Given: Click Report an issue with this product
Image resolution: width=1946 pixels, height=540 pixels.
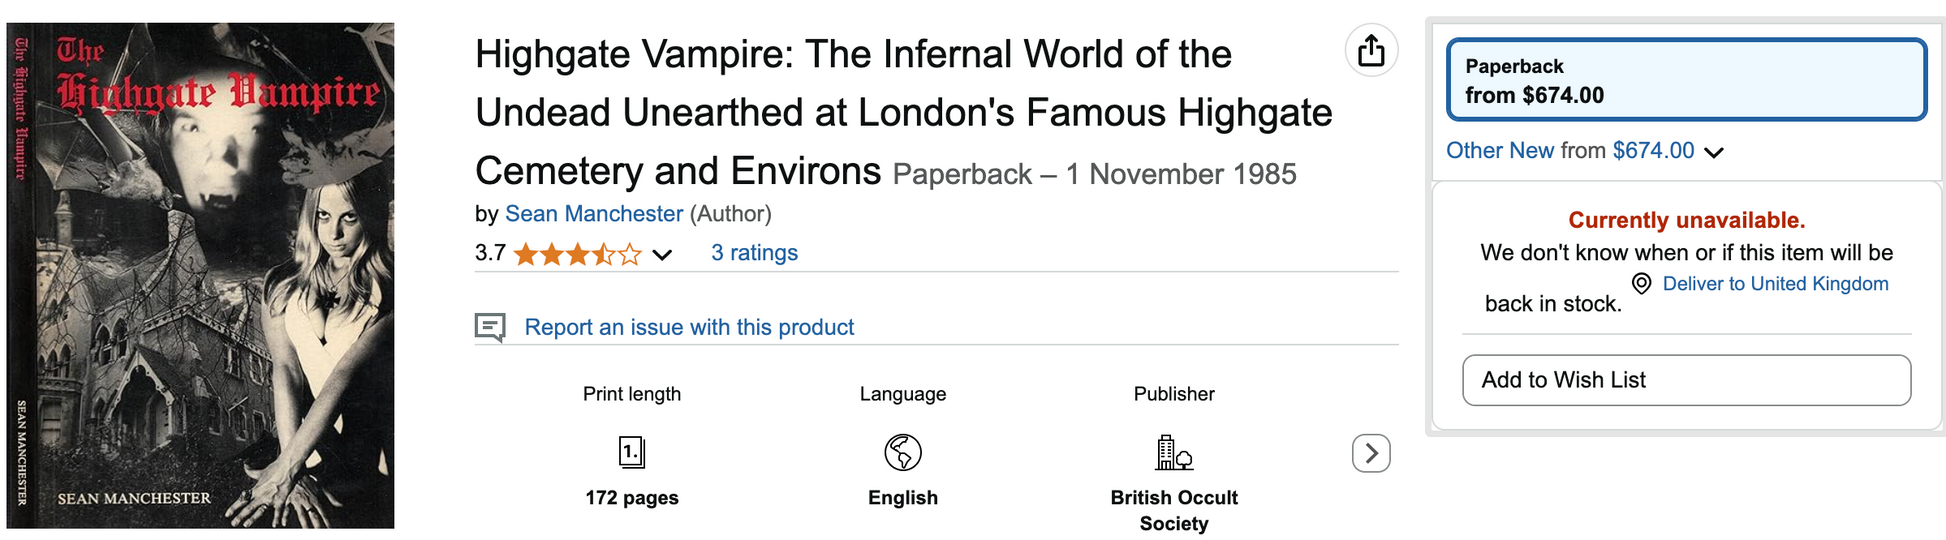Looking at the screenshot, I should (689, 327).
